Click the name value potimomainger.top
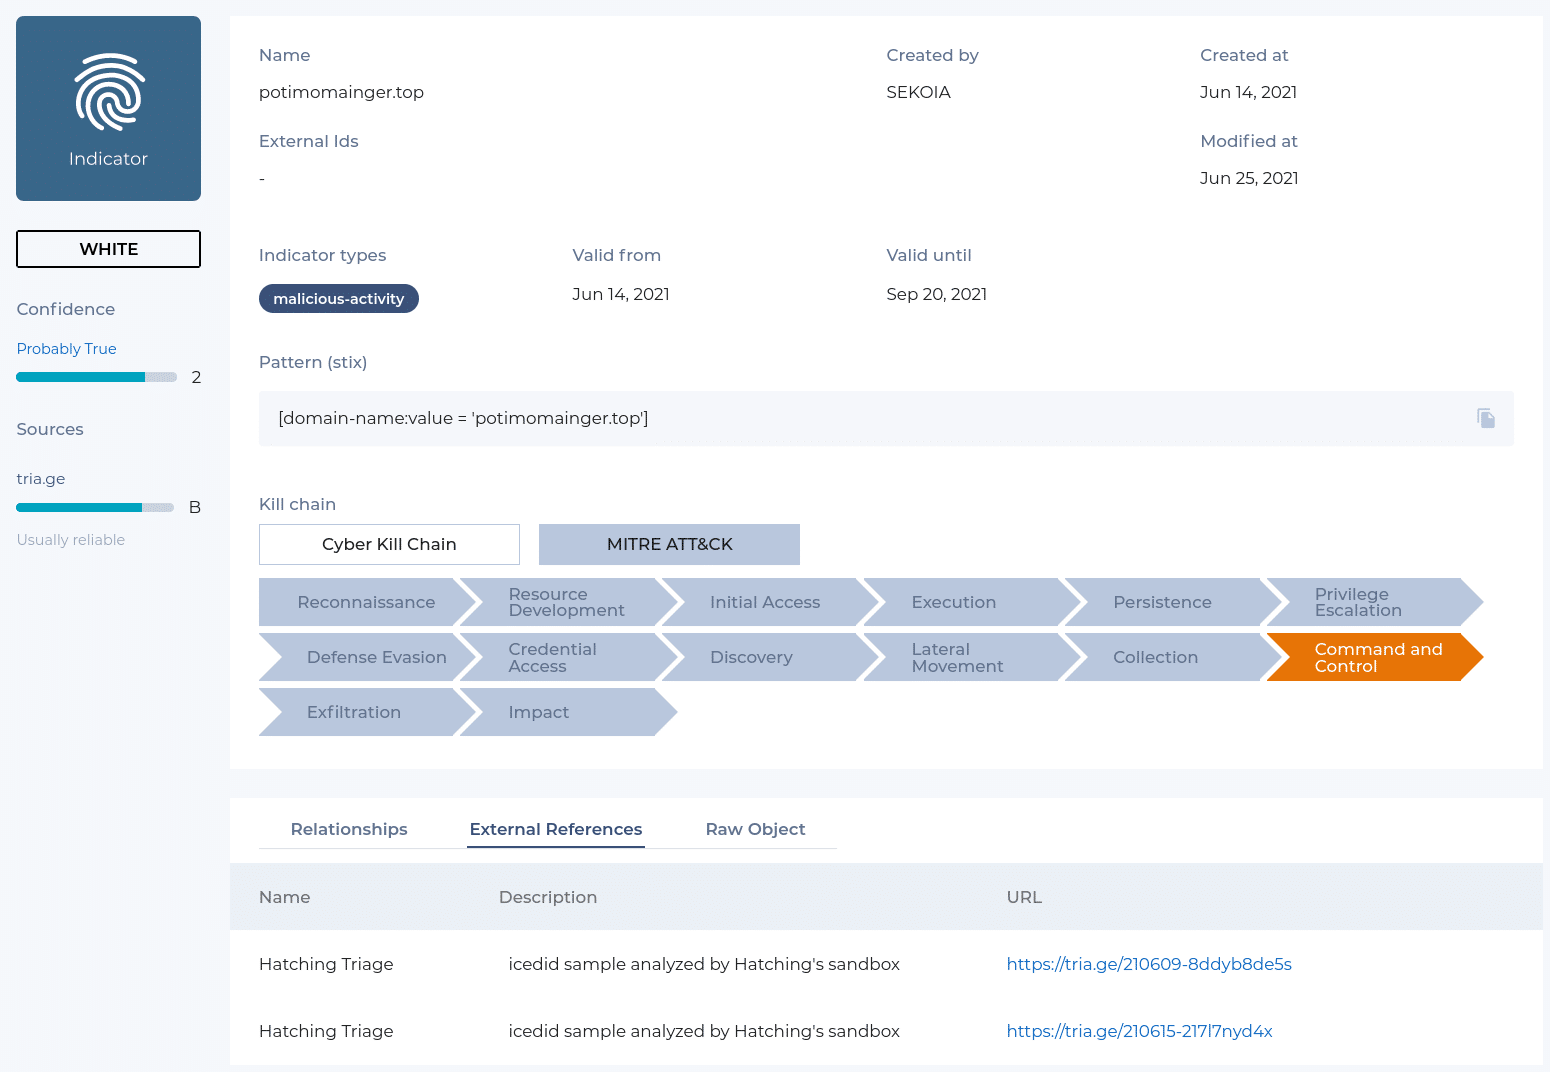 [341, 92]
